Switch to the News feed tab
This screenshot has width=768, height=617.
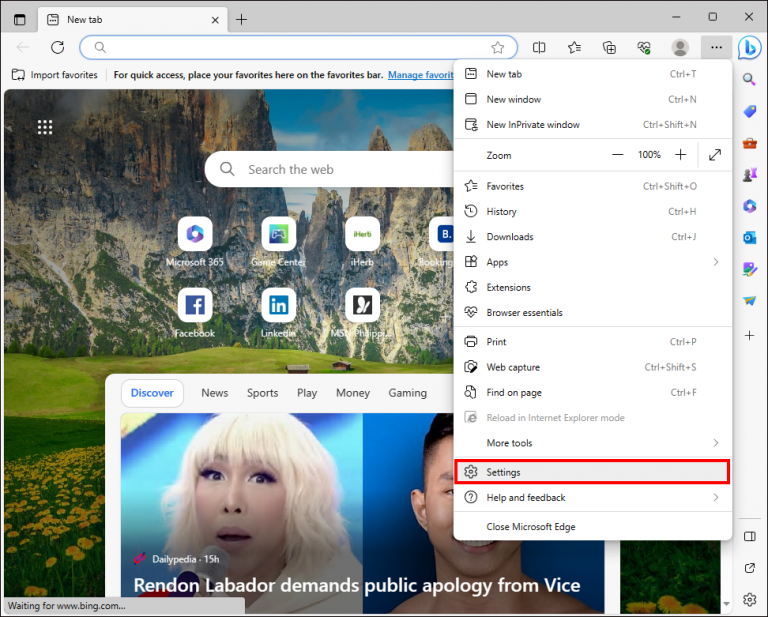coord(215,393)
